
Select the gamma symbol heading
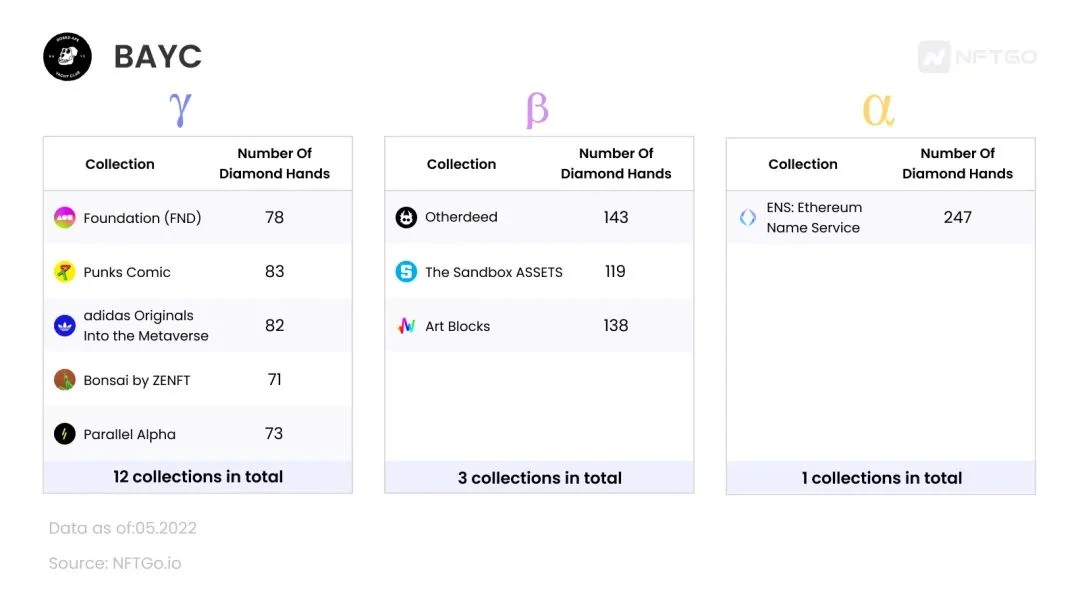click(180, 108)
